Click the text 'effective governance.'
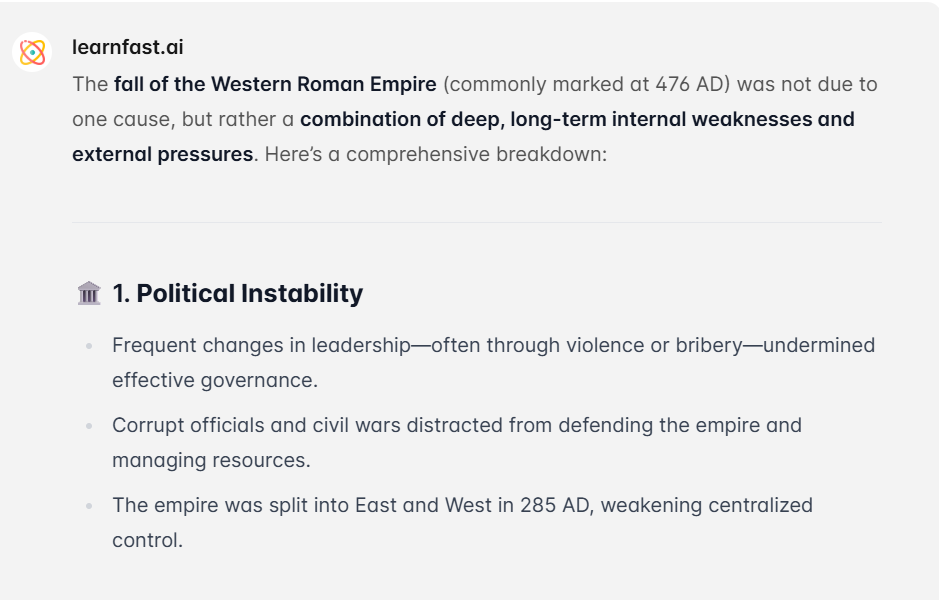The width and height of the screenshot is (939, 600). coord(215,380)
